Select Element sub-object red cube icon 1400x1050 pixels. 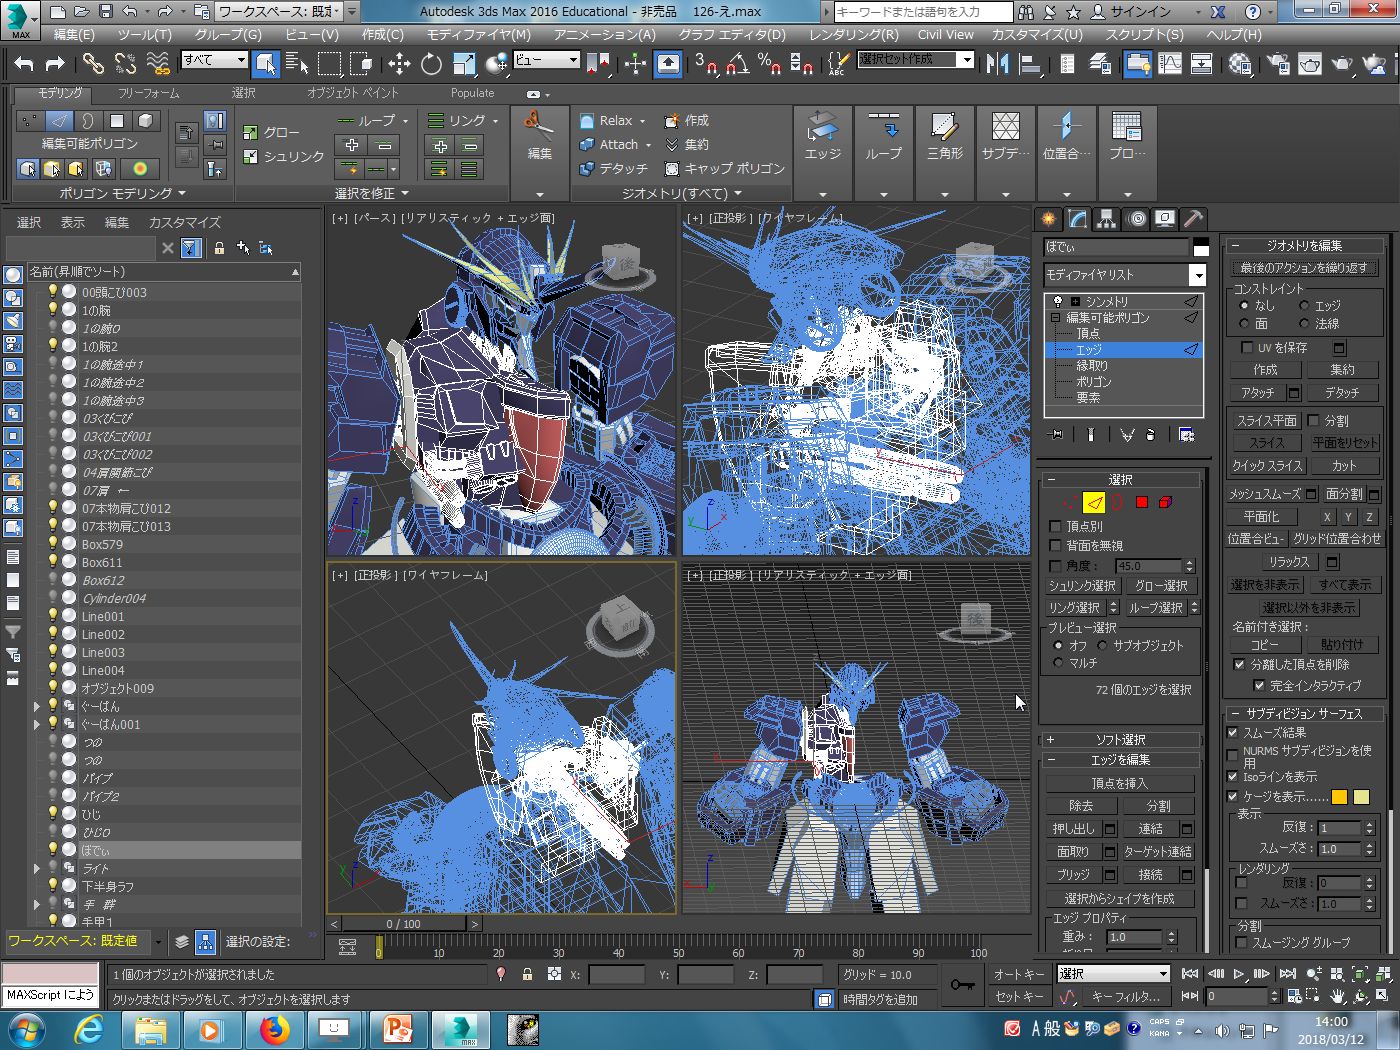coord(1166,502)
